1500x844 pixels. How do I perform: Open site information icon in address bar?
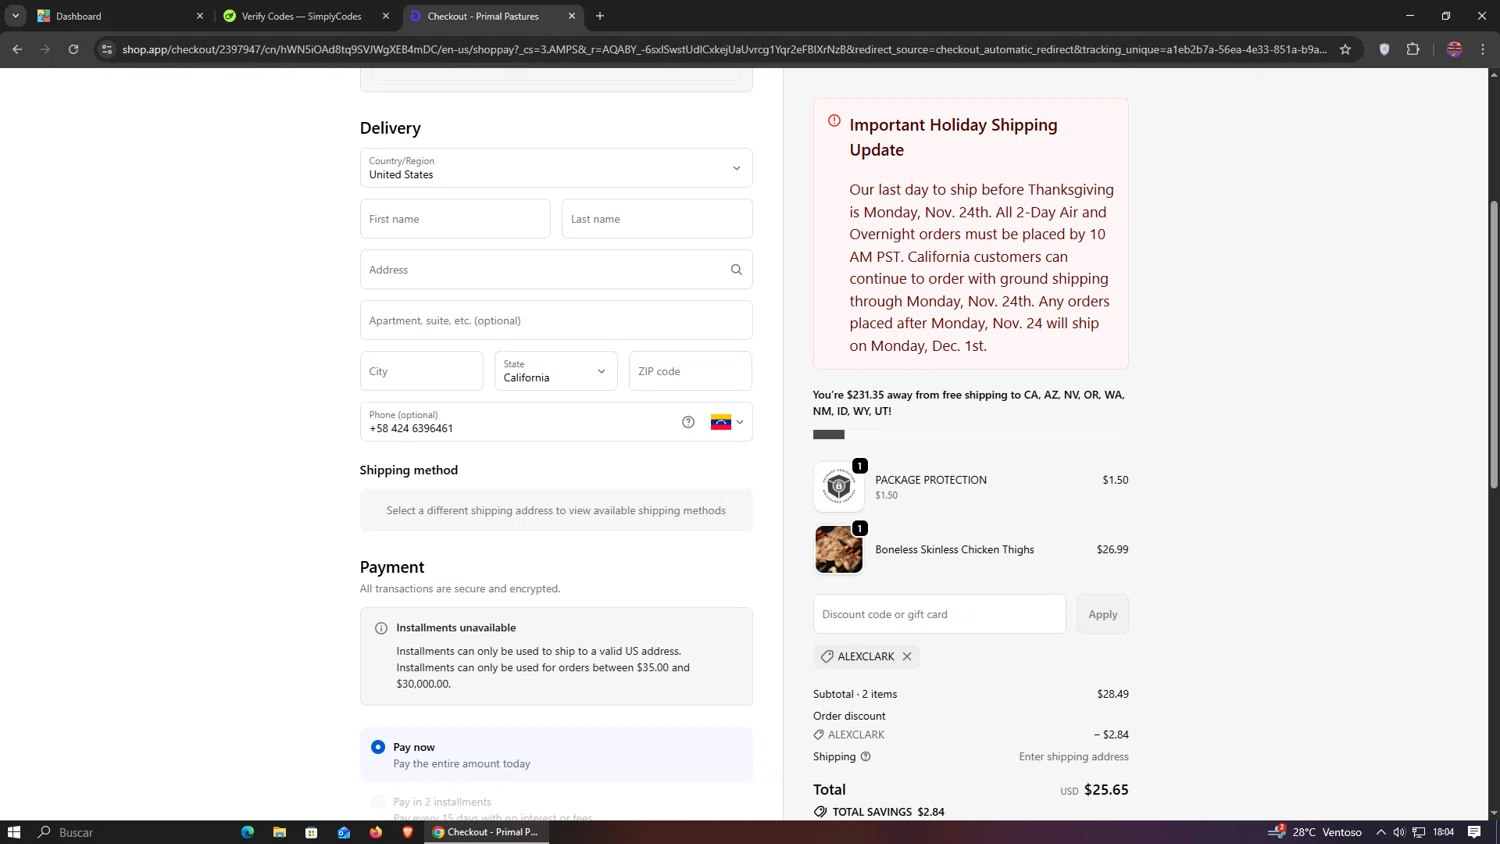107,49
